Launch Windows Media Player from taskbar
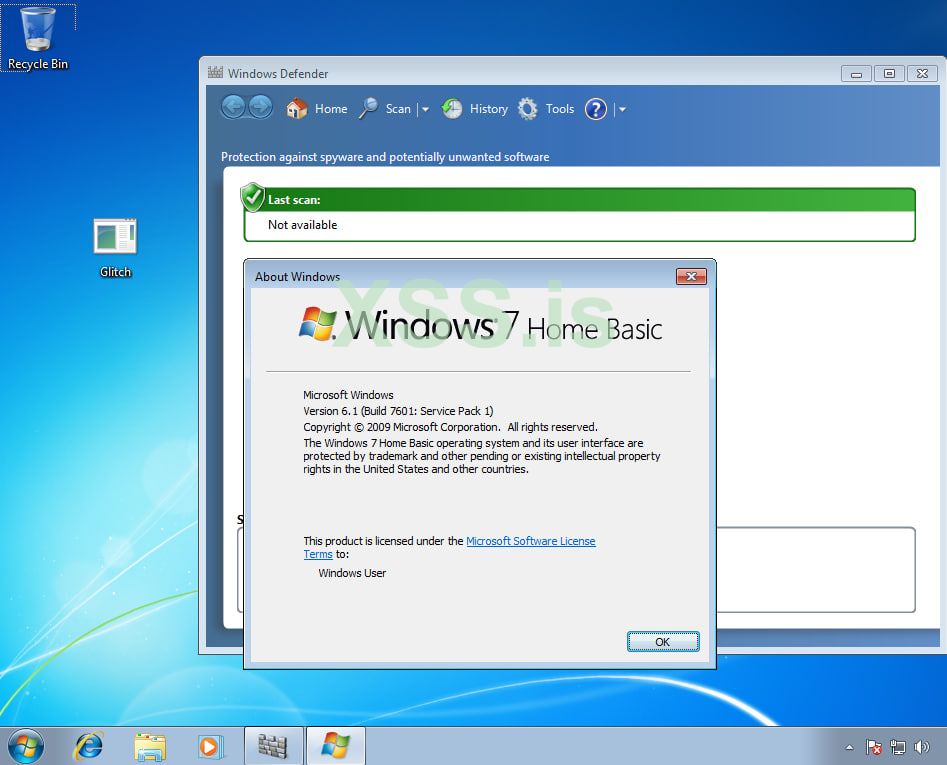The height and width of the screenshot is (765, 947). (x=211, y=747)
